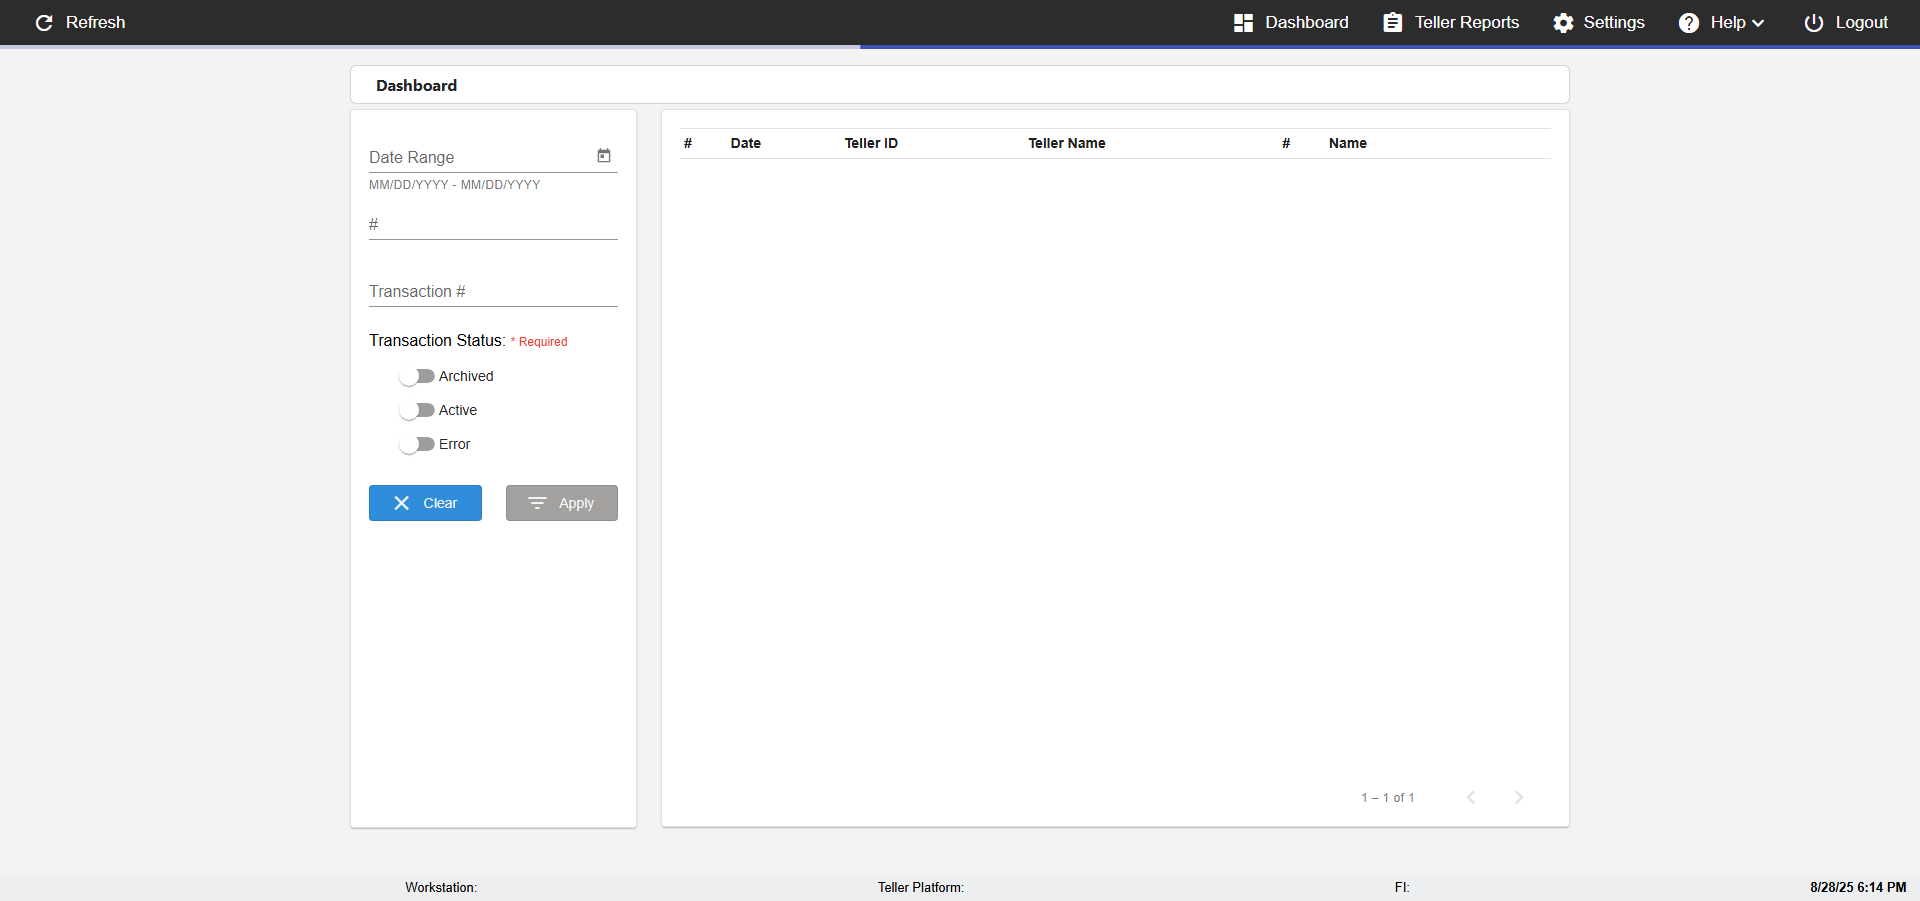Click the 8/28/25 6:14 PM timestamp

pyautogui.click(x=1858, y=887)
